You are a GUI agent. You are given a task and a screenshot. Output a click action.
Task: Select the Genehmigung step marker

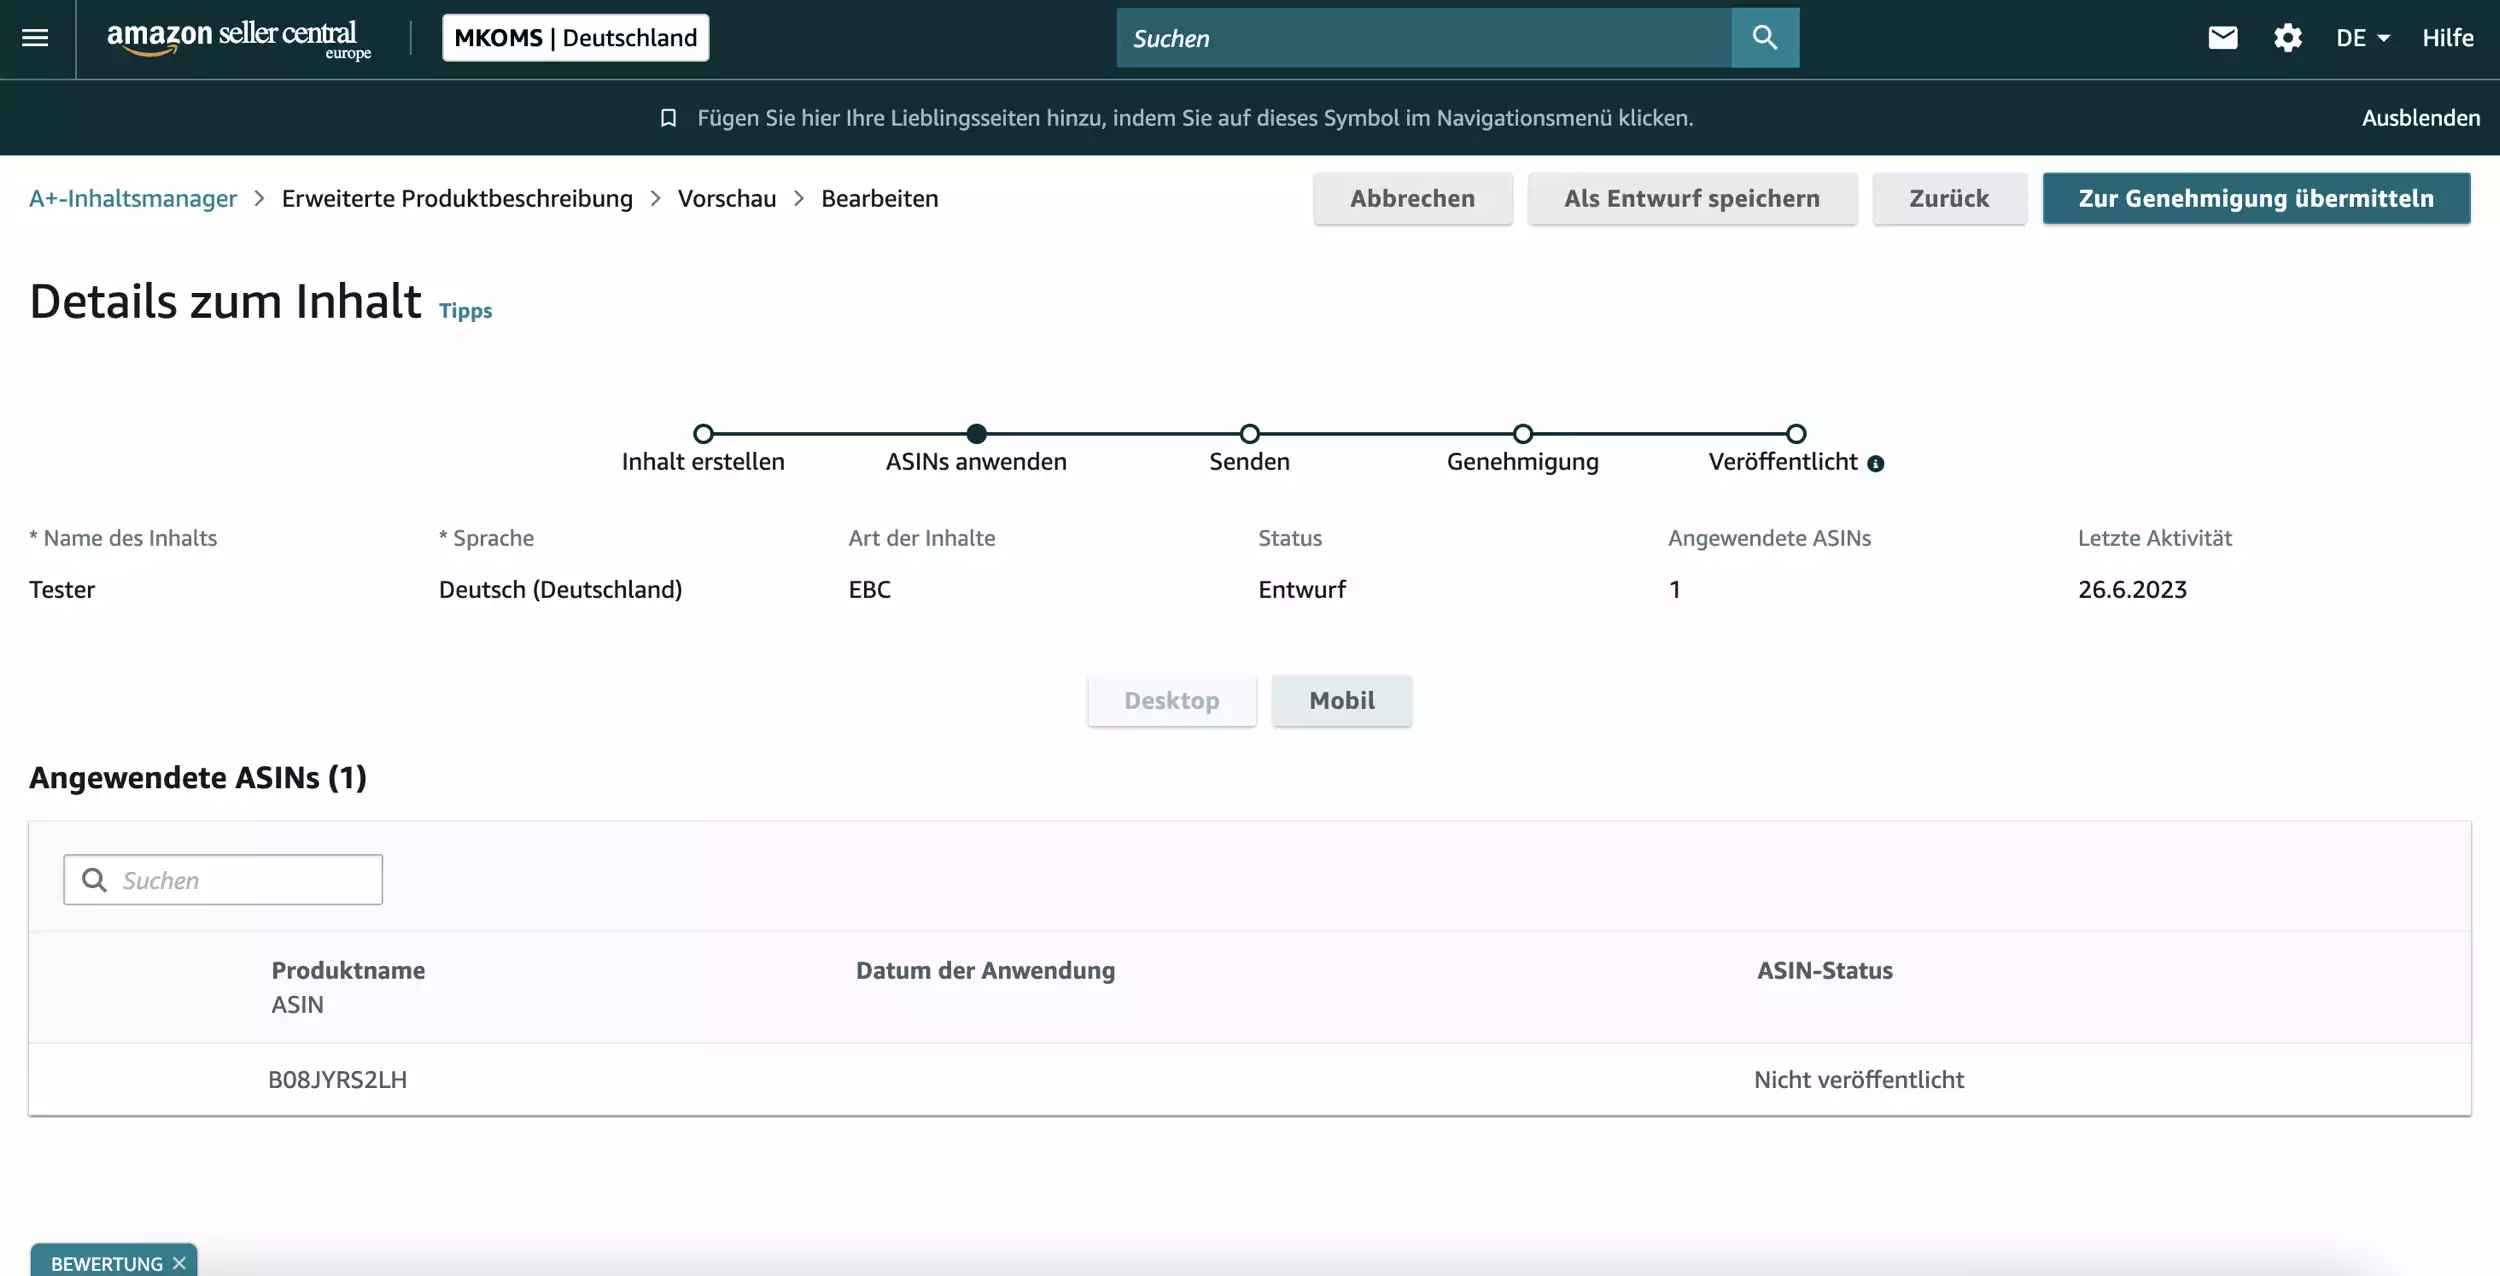tap(1523, 434)
